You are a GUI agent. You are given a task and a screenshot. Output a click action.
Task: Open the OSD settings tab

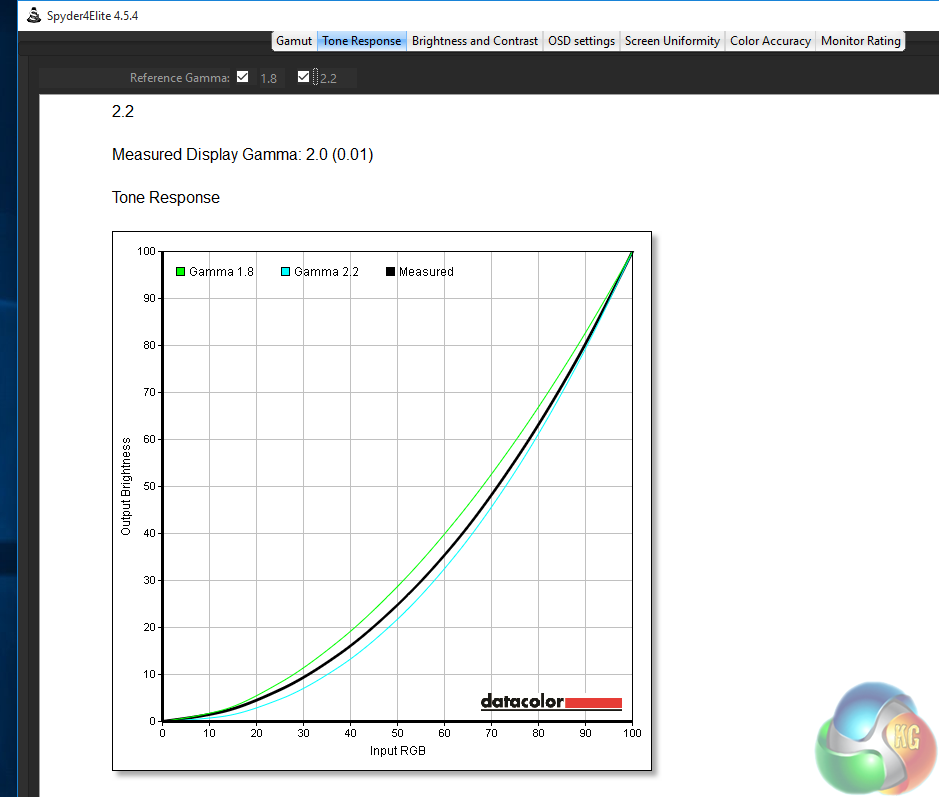click(581, 41)
